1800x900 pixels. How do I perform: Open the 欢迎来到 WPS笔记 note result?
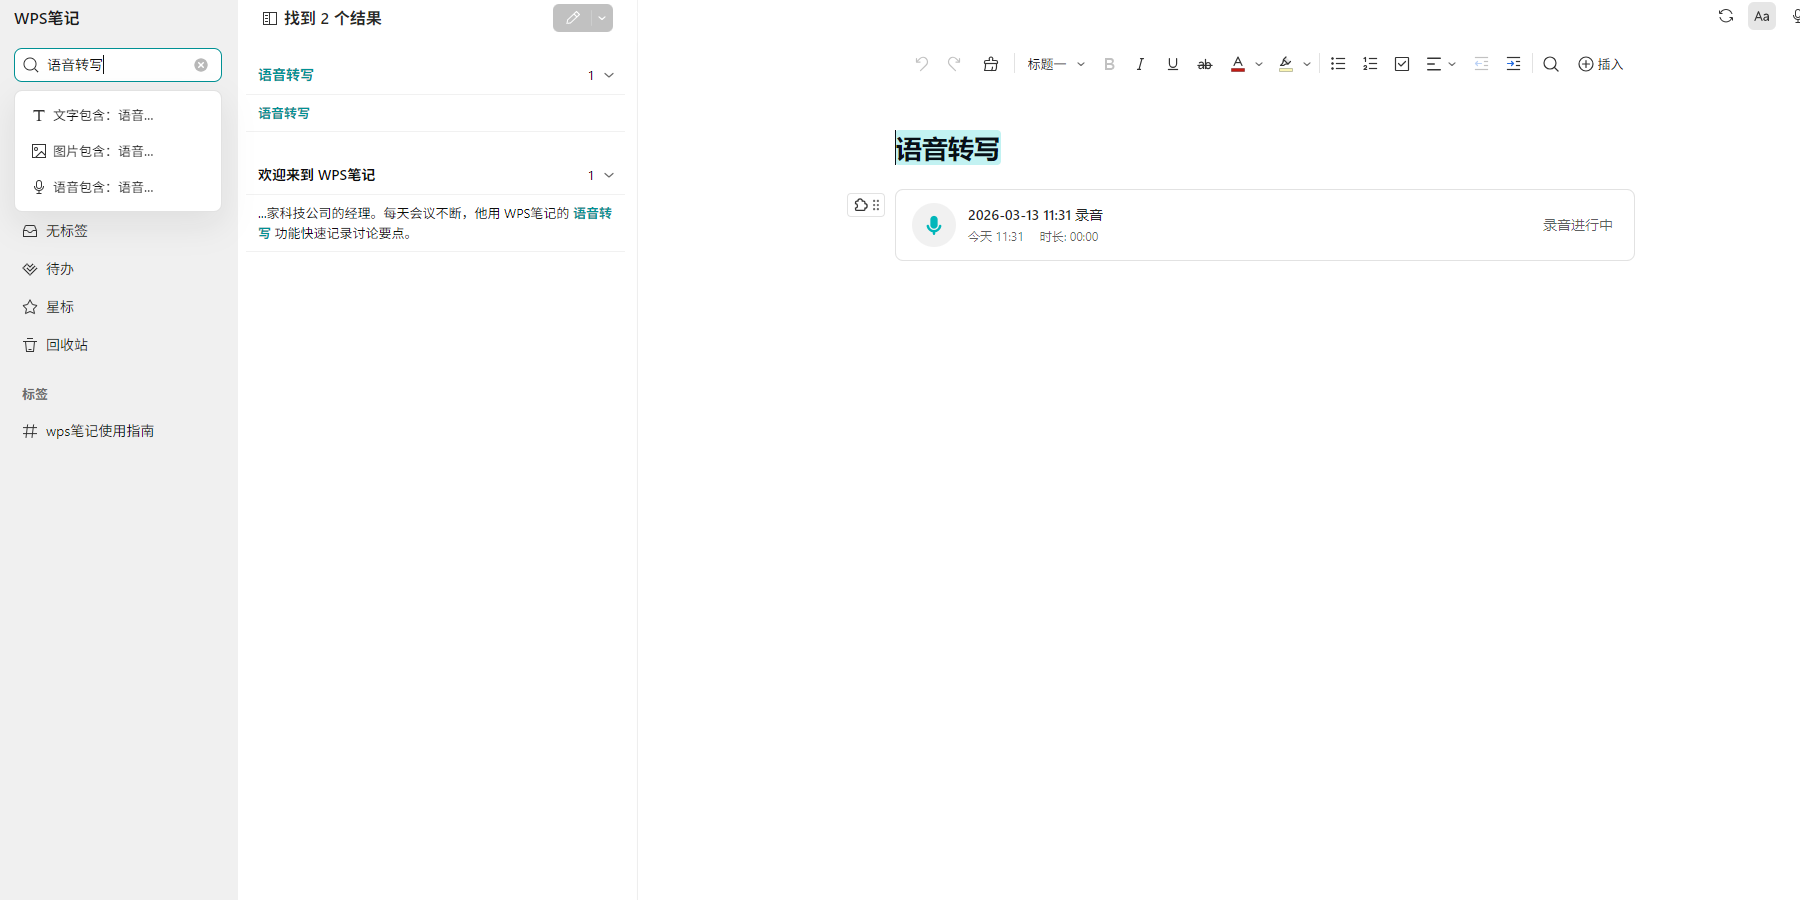click(316, 175)
